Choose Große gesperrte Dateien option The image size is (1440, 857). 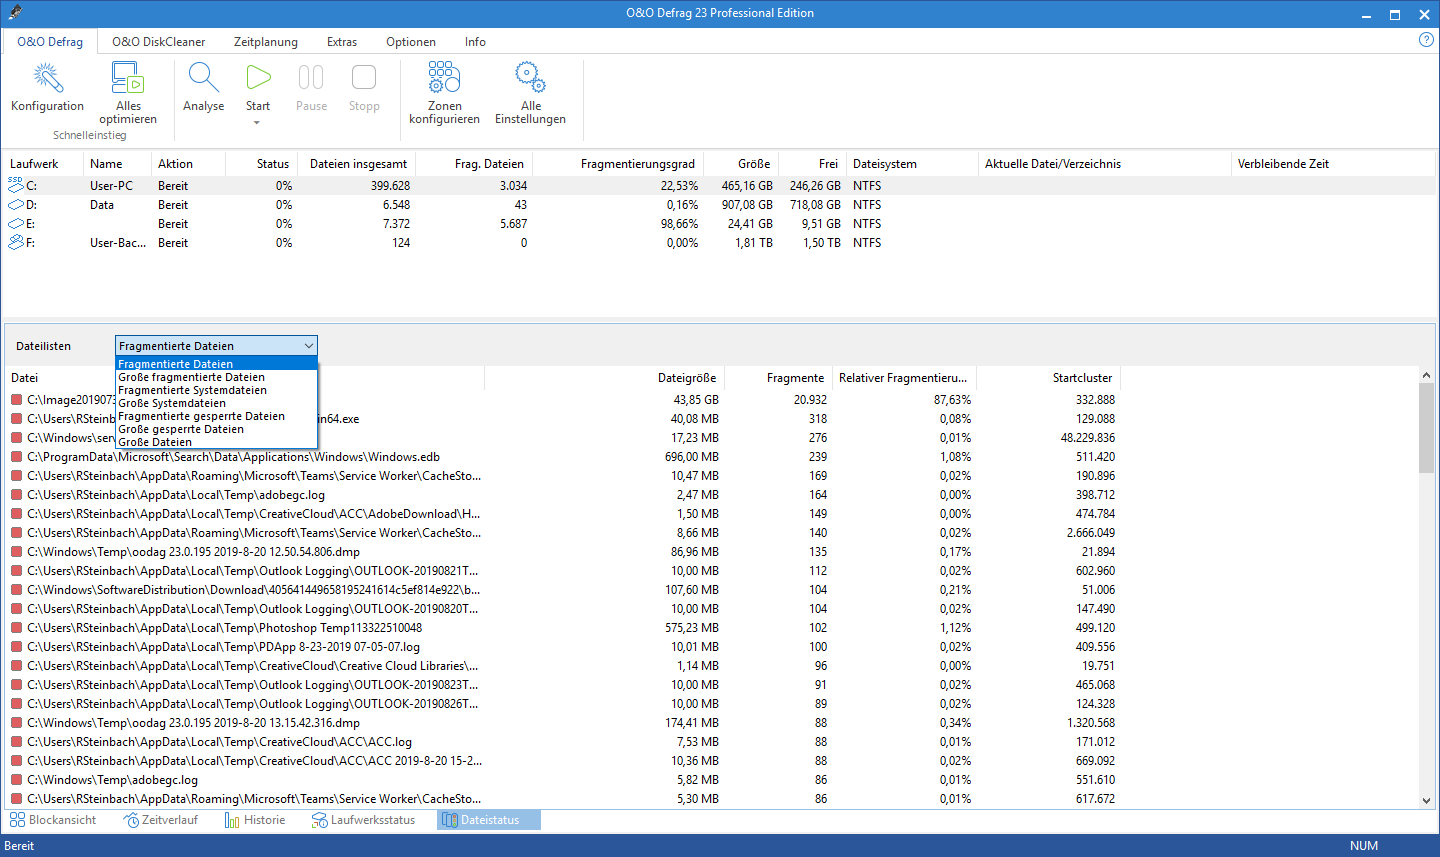(x=217, y=429)
